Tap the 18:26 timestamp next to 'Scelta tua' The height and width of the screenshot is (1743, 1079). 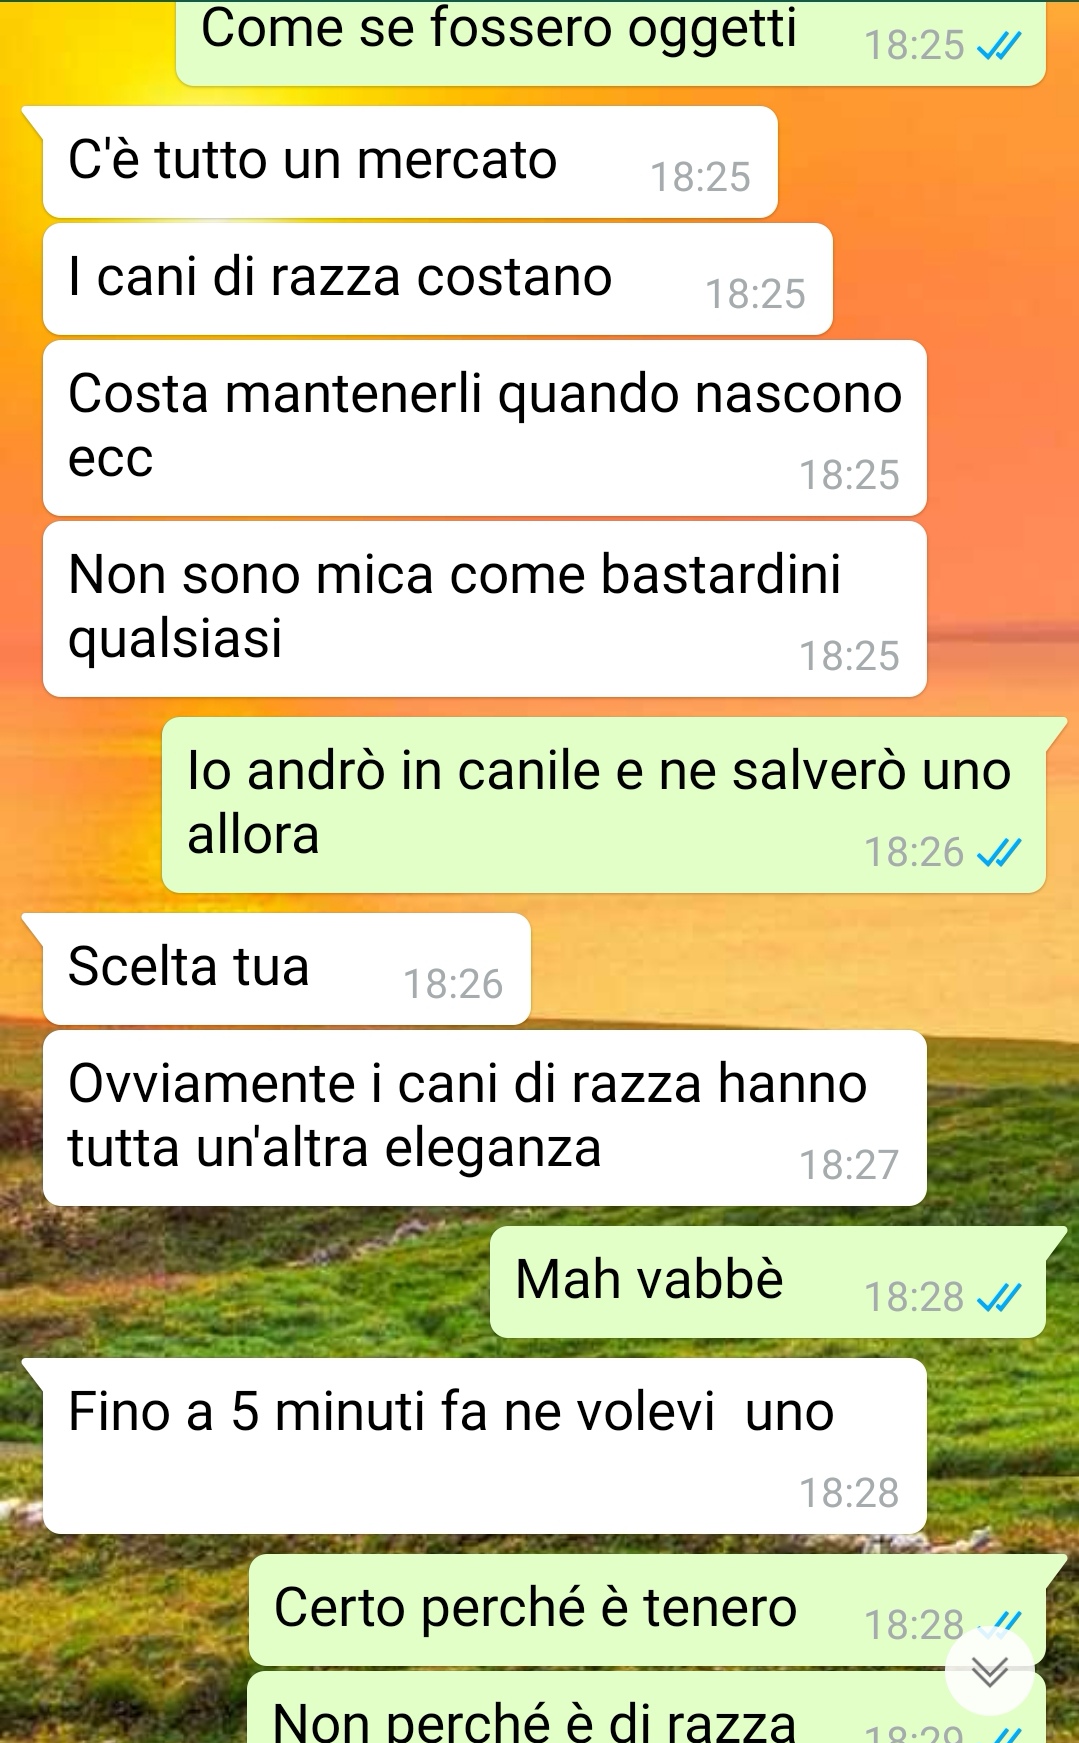coord(453,985)
